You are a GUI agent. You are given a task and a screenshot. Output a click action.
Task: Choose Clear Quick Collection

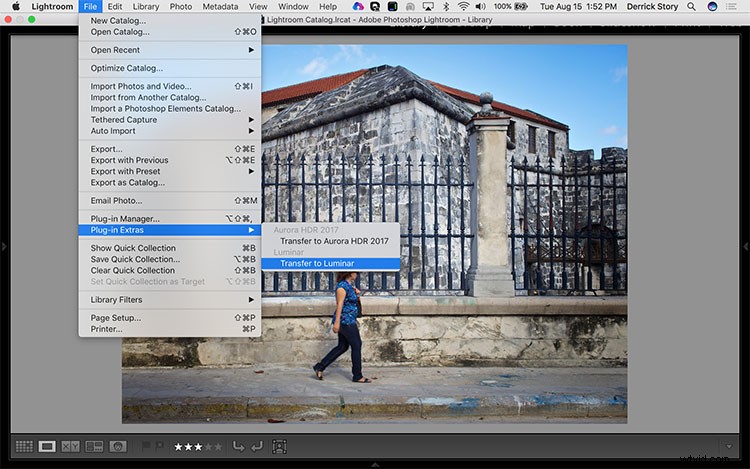tap(170, 270)
